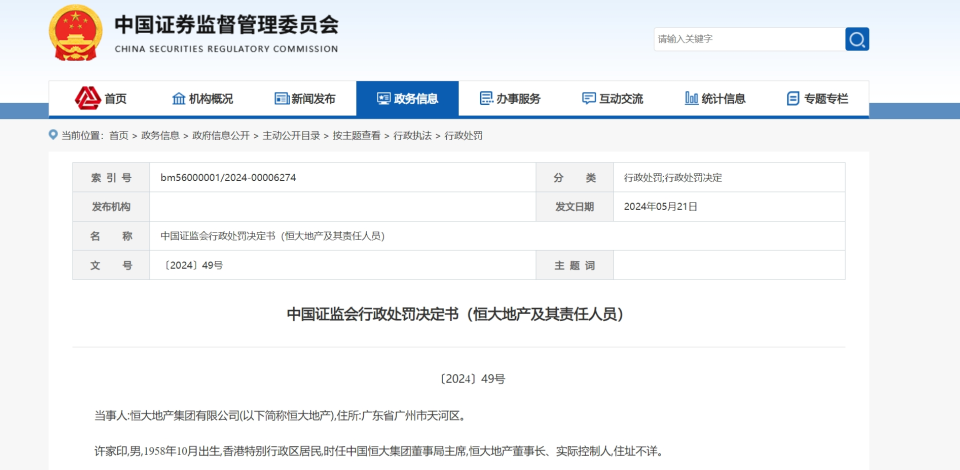Click 按主题查看 breadcrumb link
The width and height of the screenshot is (960, 470).
click(x=356, y=136)
